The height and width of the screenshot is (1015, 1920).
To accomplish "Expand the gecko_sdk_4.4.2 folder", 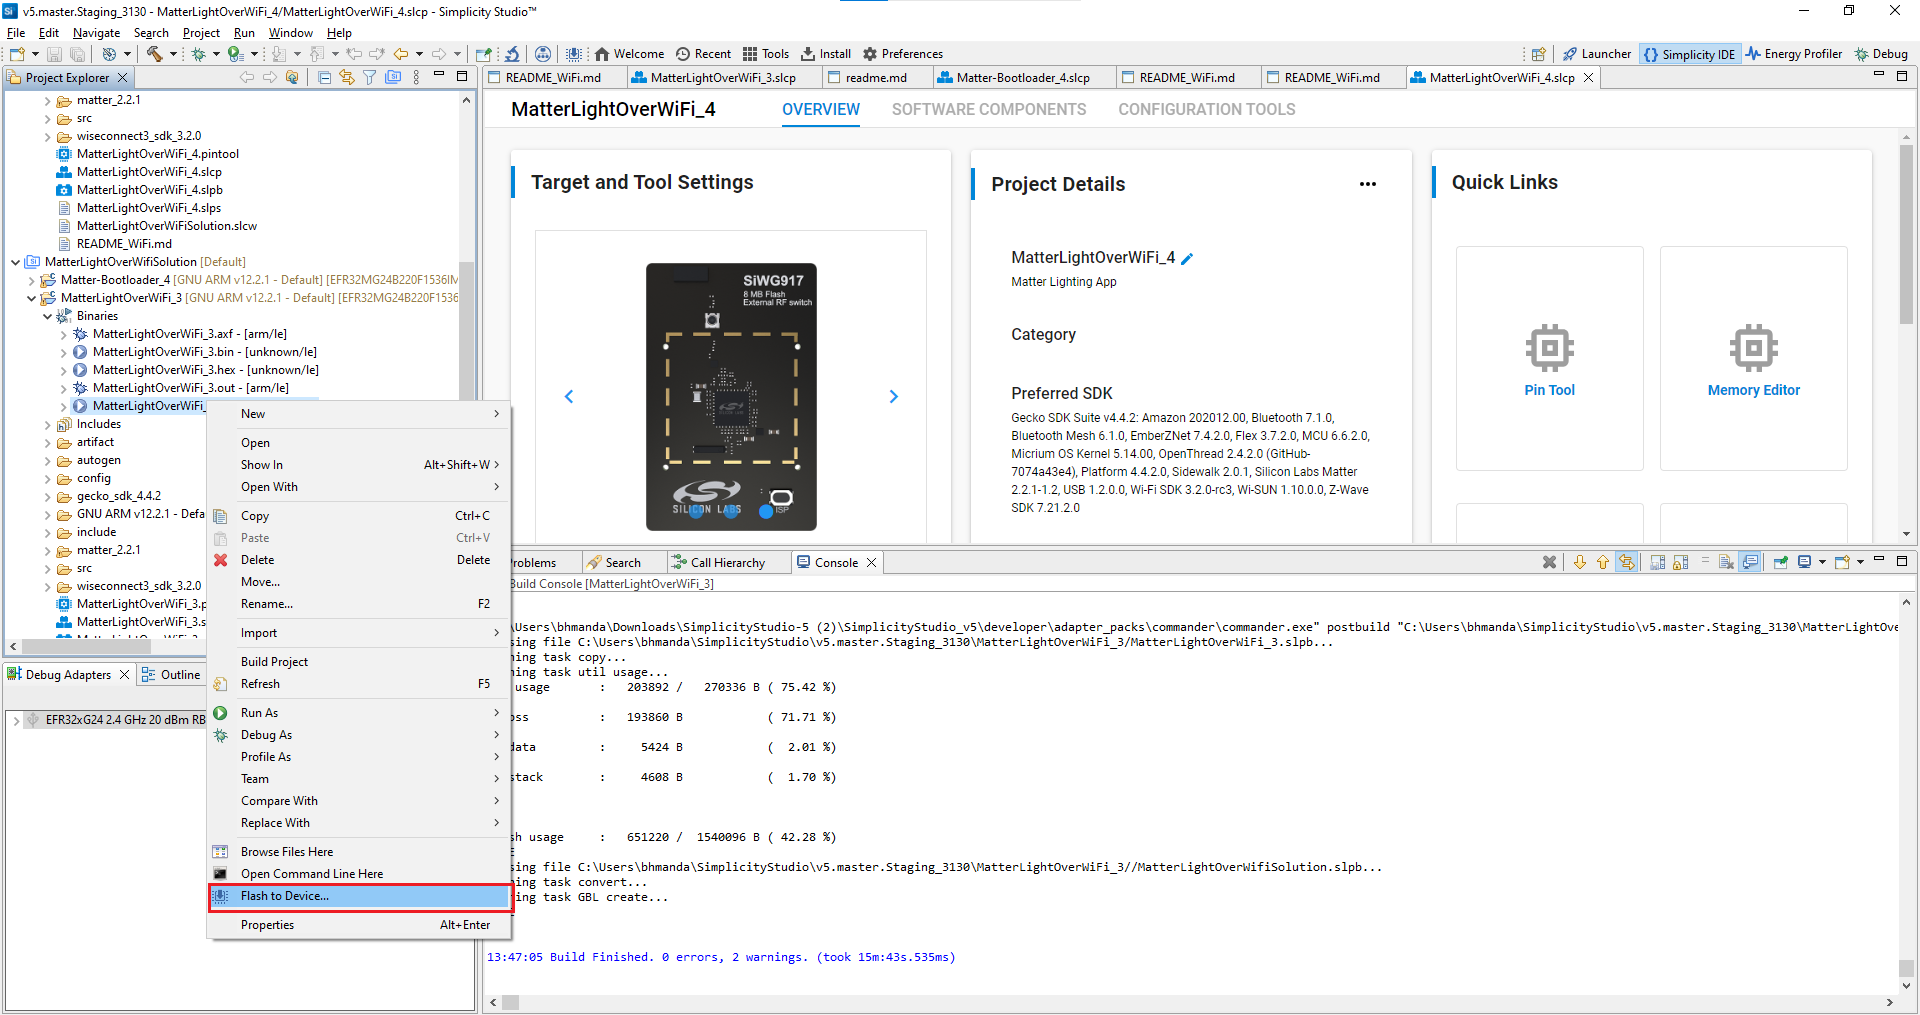I will 47,497.
